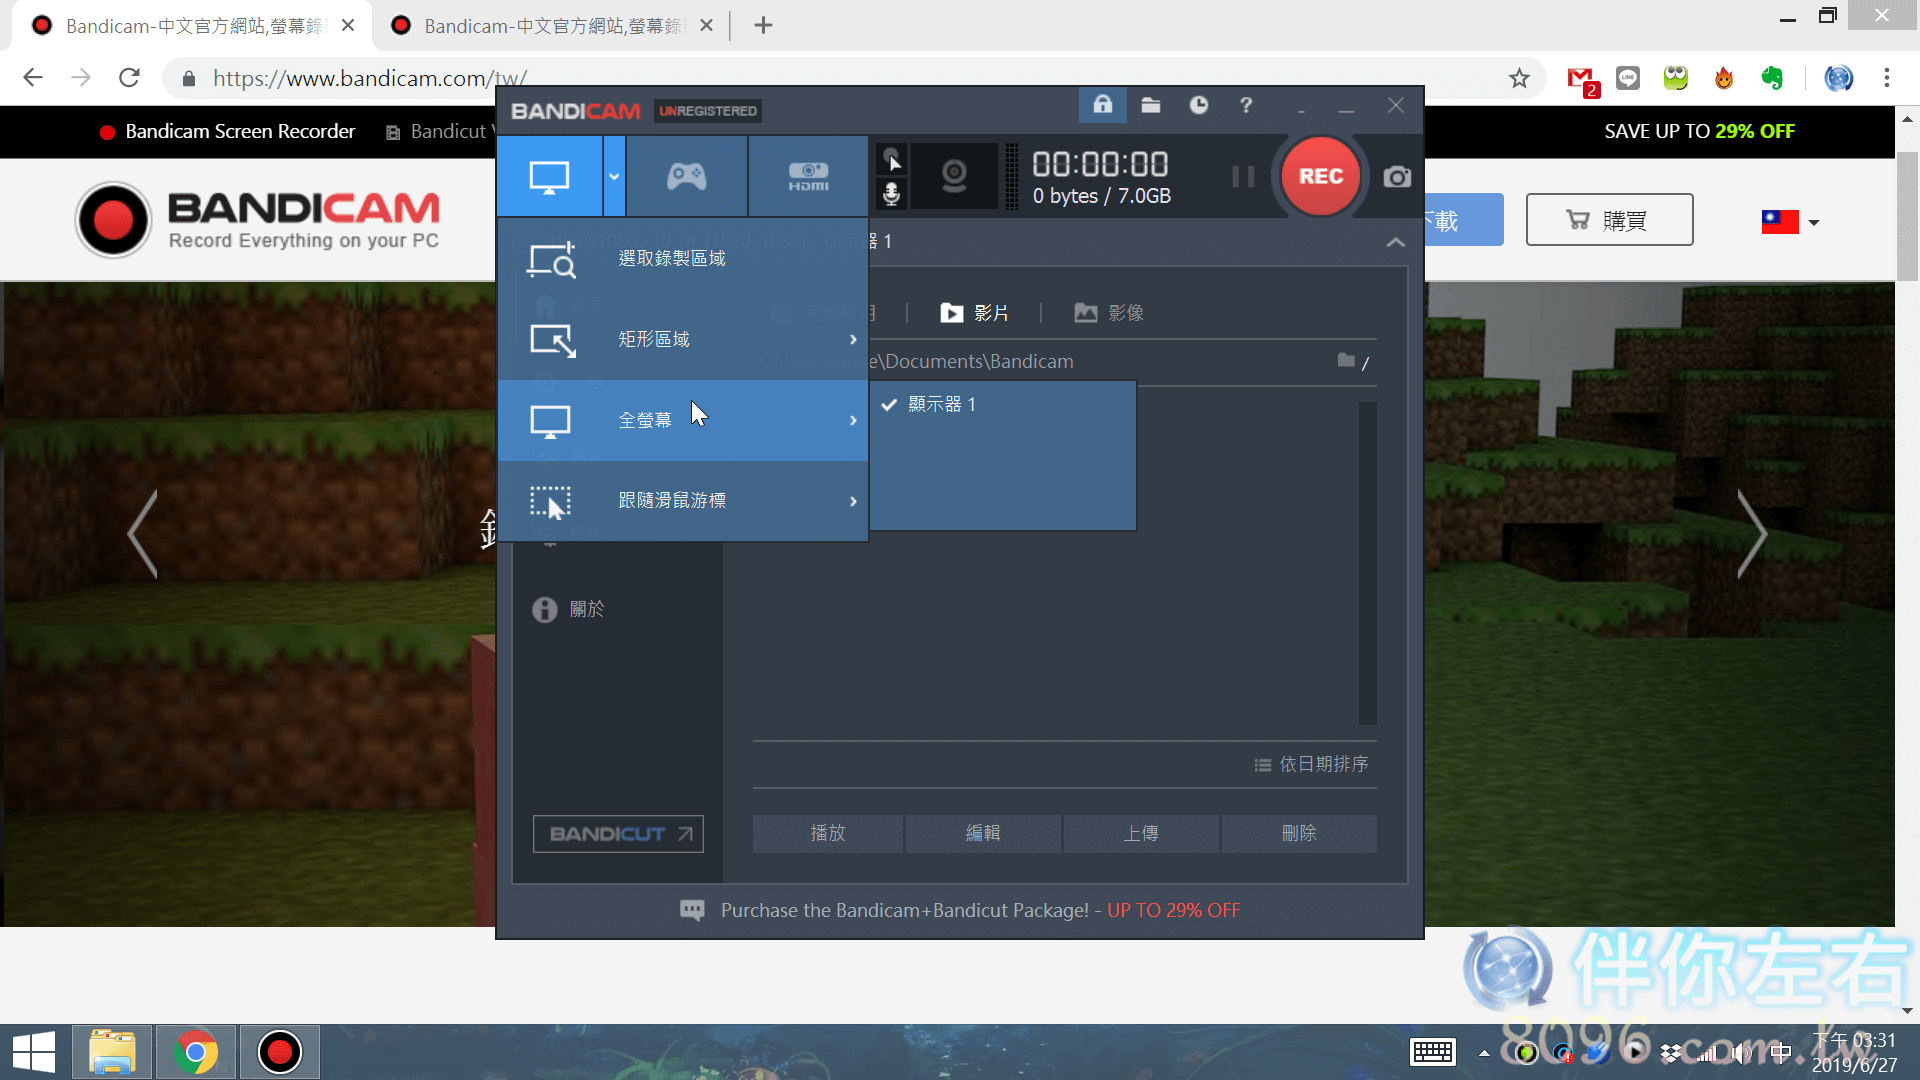
Task: Click the 購買 button on the website
Action: 1609,220
